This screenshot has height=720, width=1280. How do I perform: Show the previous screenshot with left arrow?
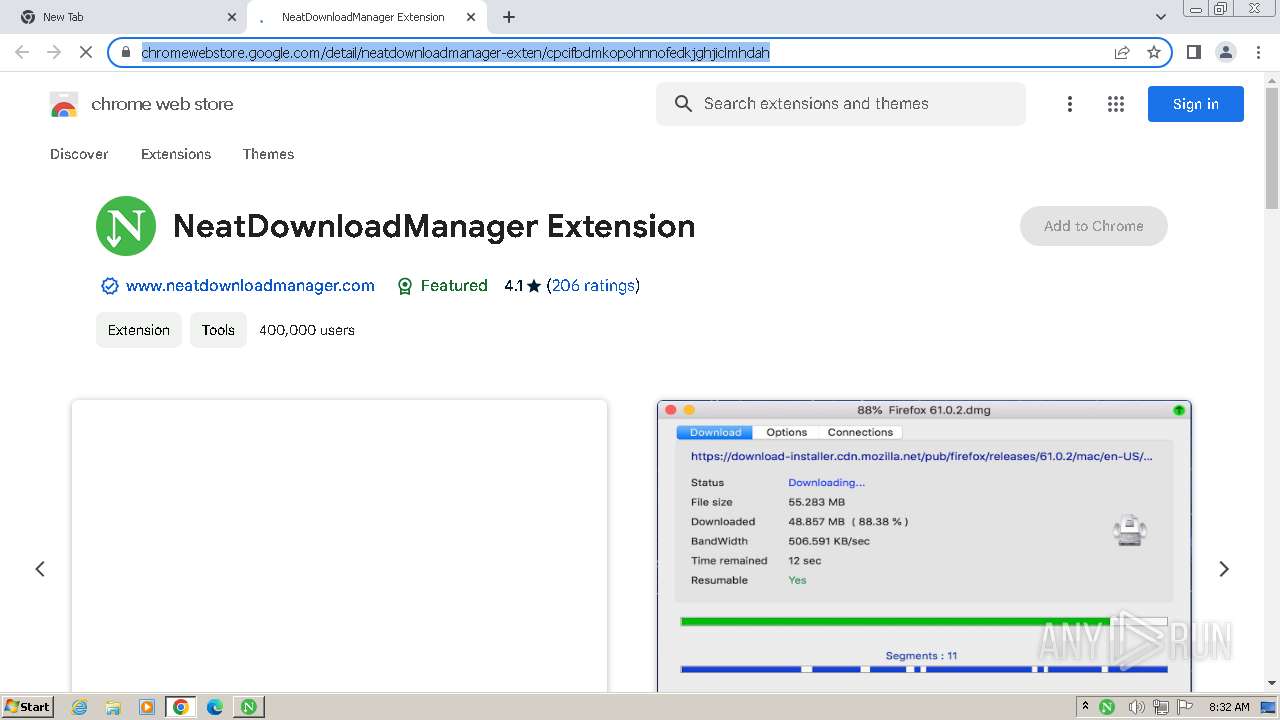point(40,569)
